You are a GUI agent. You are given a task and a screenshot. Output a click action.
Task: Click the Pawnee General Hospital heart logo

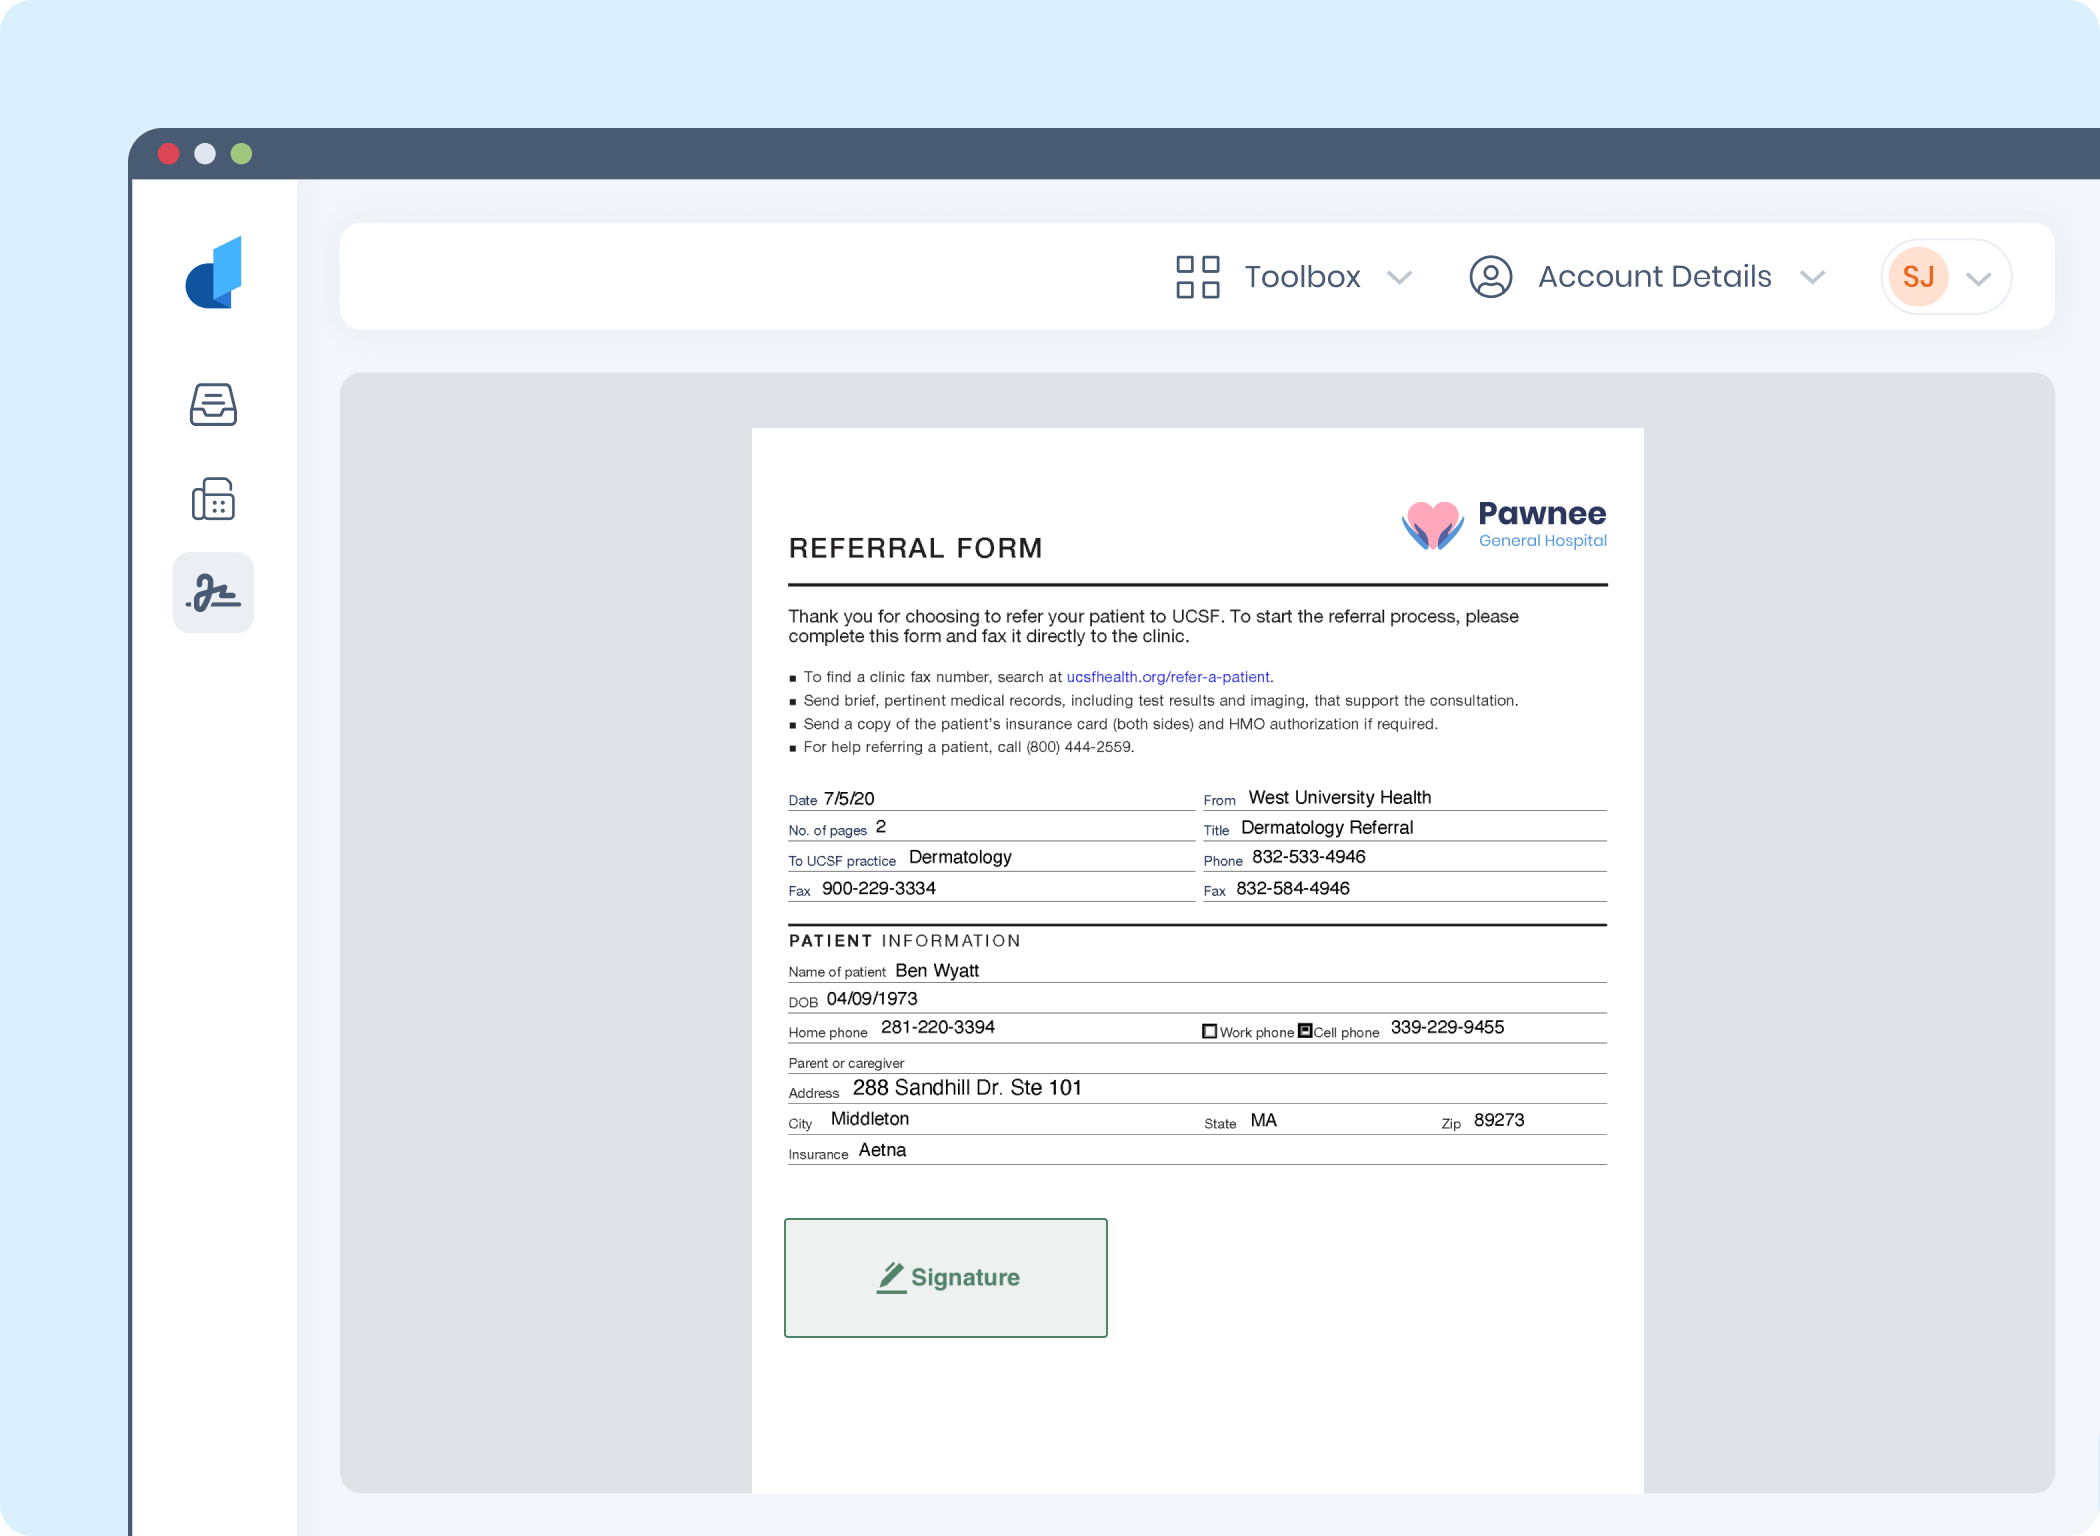[x=1432, y=524]
